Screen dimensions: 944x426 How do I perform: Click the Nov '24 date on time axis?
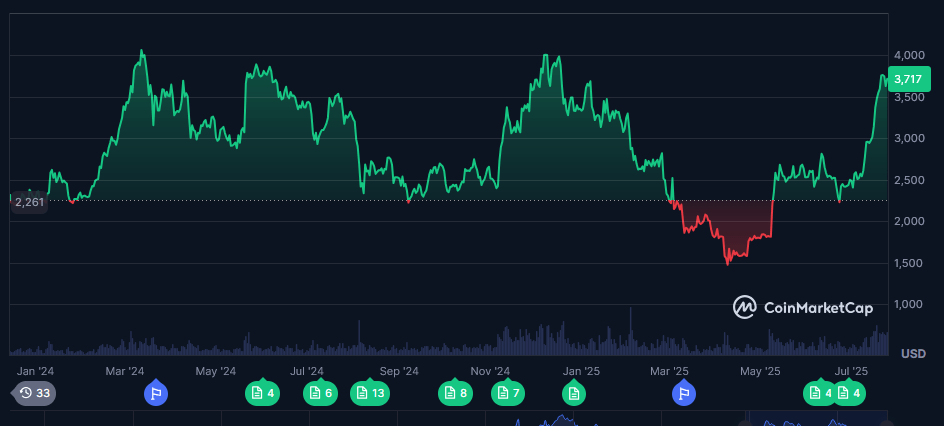[x=490, y=371]
